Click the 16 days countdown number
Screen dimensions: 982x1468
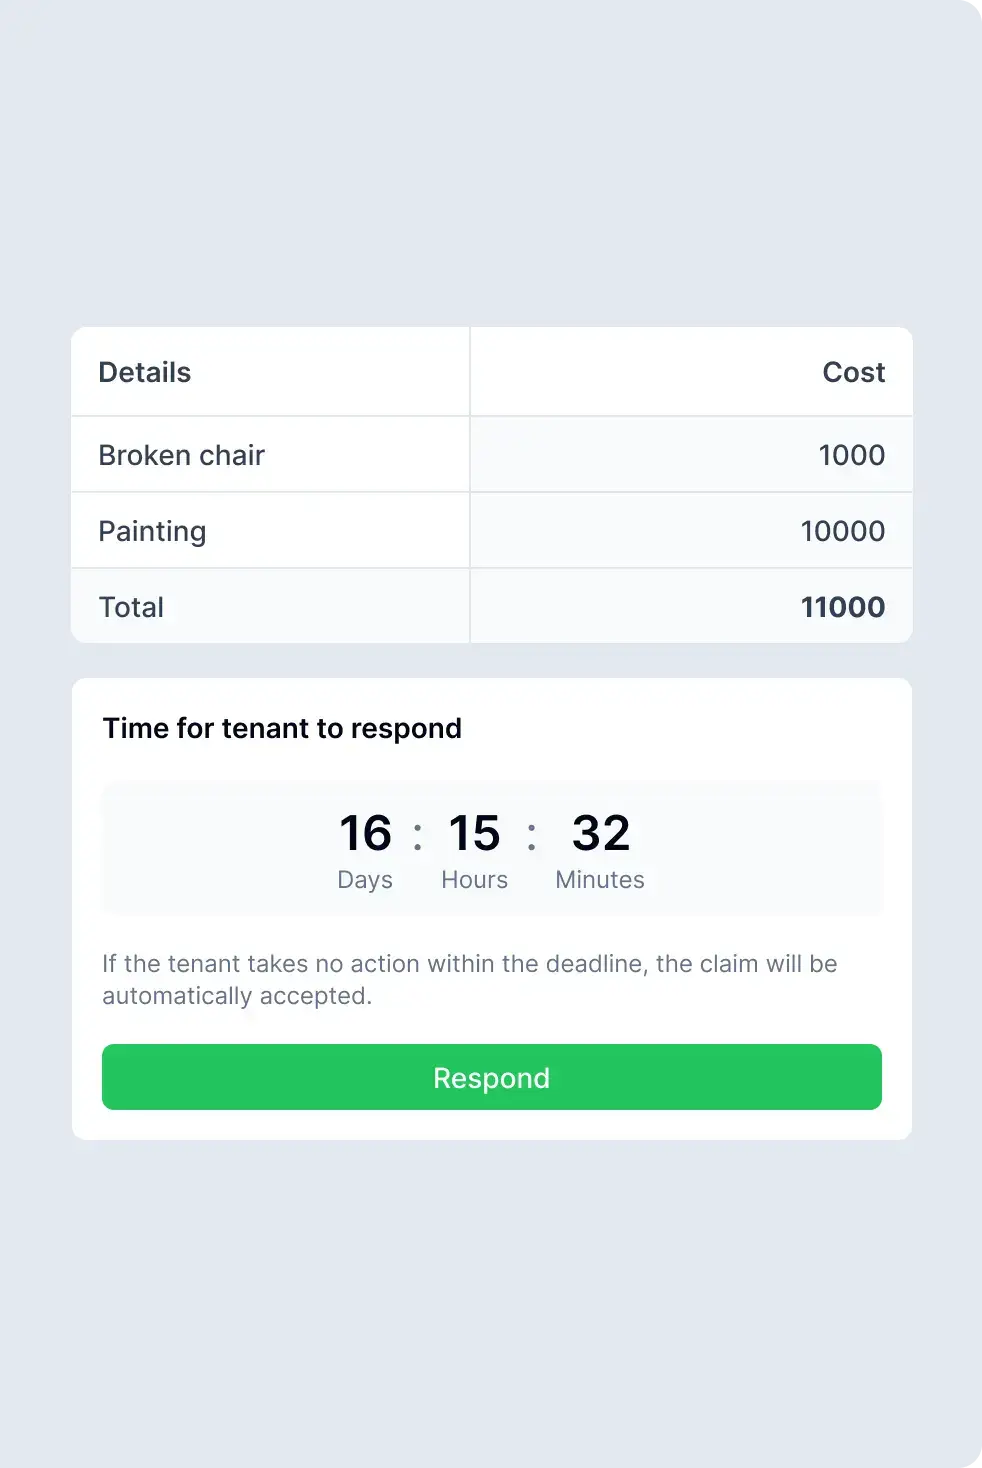pyautogui.click(x=365, y=833)
